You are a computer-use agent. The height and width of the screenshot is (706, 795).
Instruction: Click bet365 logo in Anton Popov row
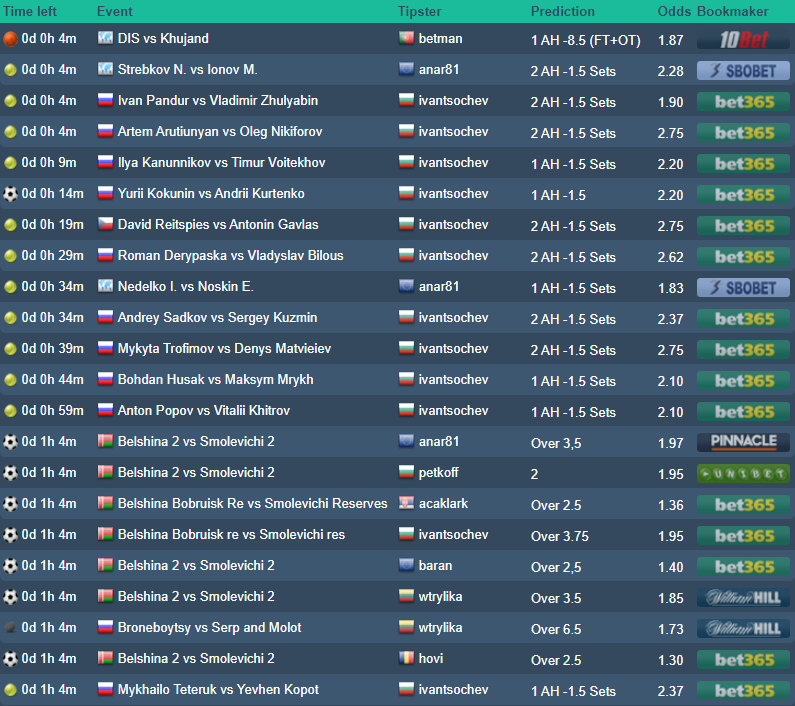pos(743,411)
